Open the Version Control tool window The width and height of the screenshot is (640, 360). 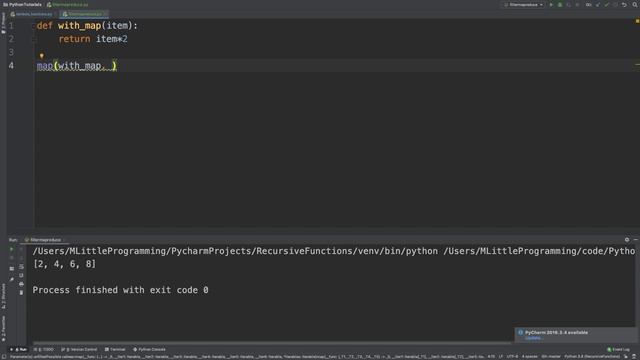pos(79,349)
